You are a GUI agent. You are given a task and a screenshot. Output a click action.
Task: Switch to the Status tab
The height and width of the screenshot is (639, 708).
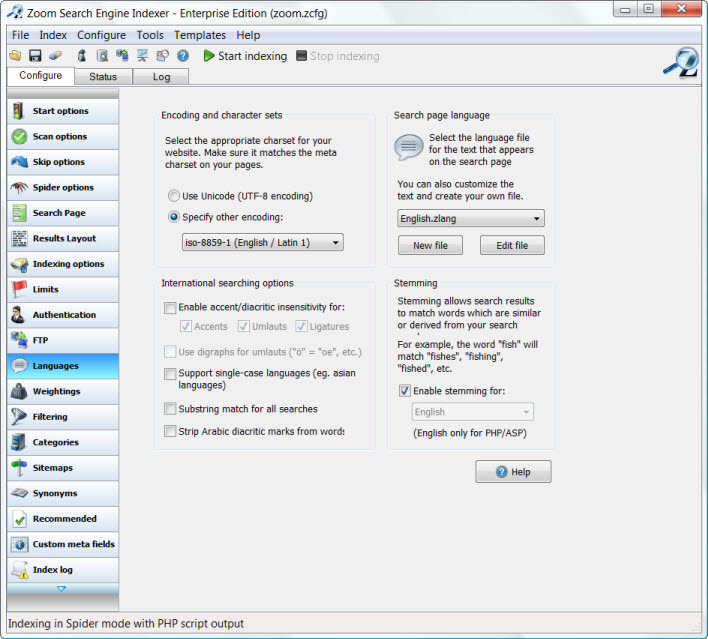pos(103,77)
